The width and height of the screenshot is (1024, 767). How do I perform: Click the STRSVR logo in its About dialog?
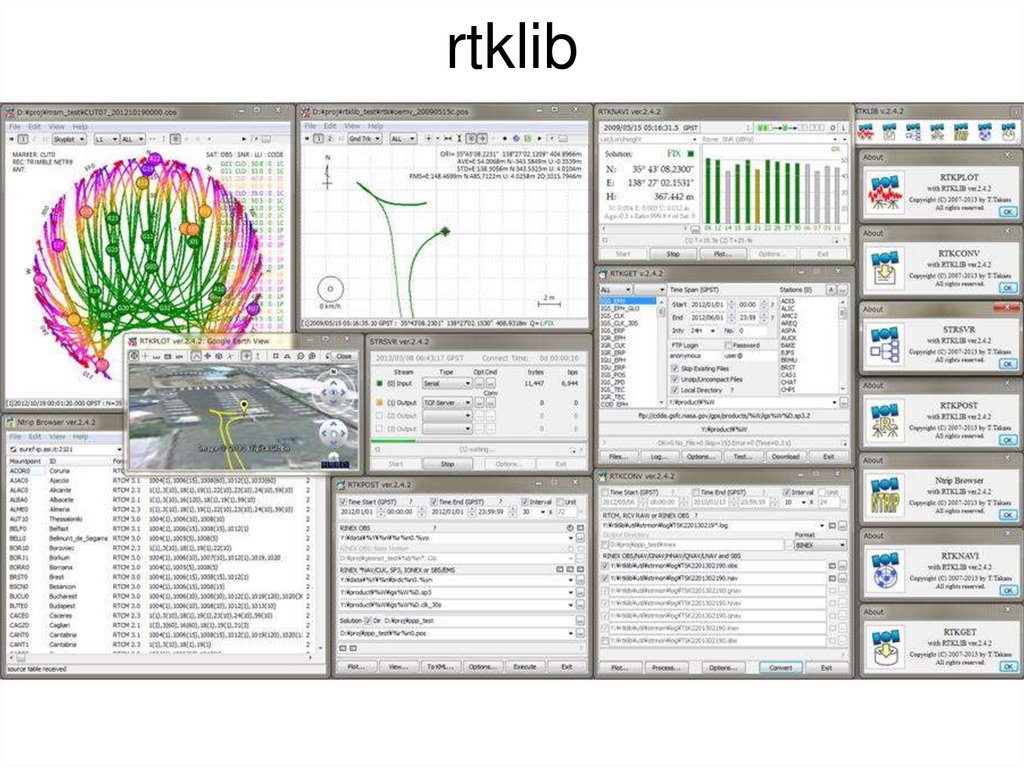point(886,344)
